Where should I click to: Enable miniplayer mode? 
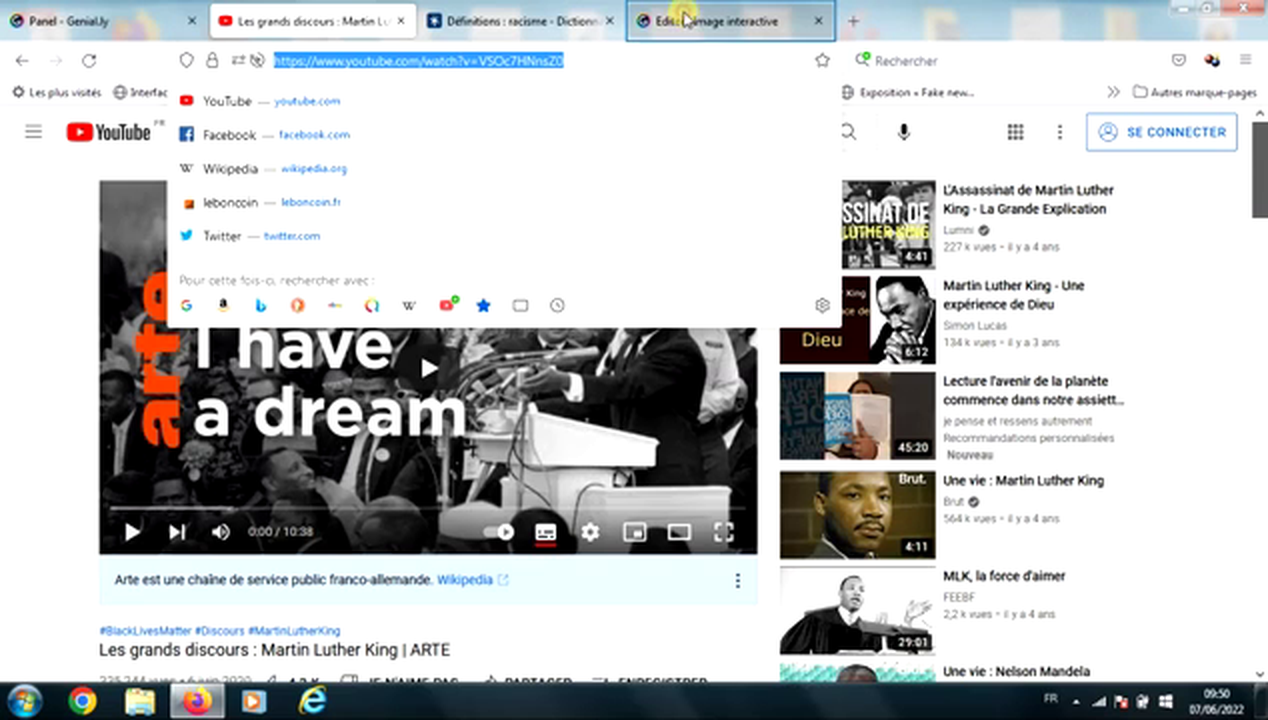tap(635, 532)
